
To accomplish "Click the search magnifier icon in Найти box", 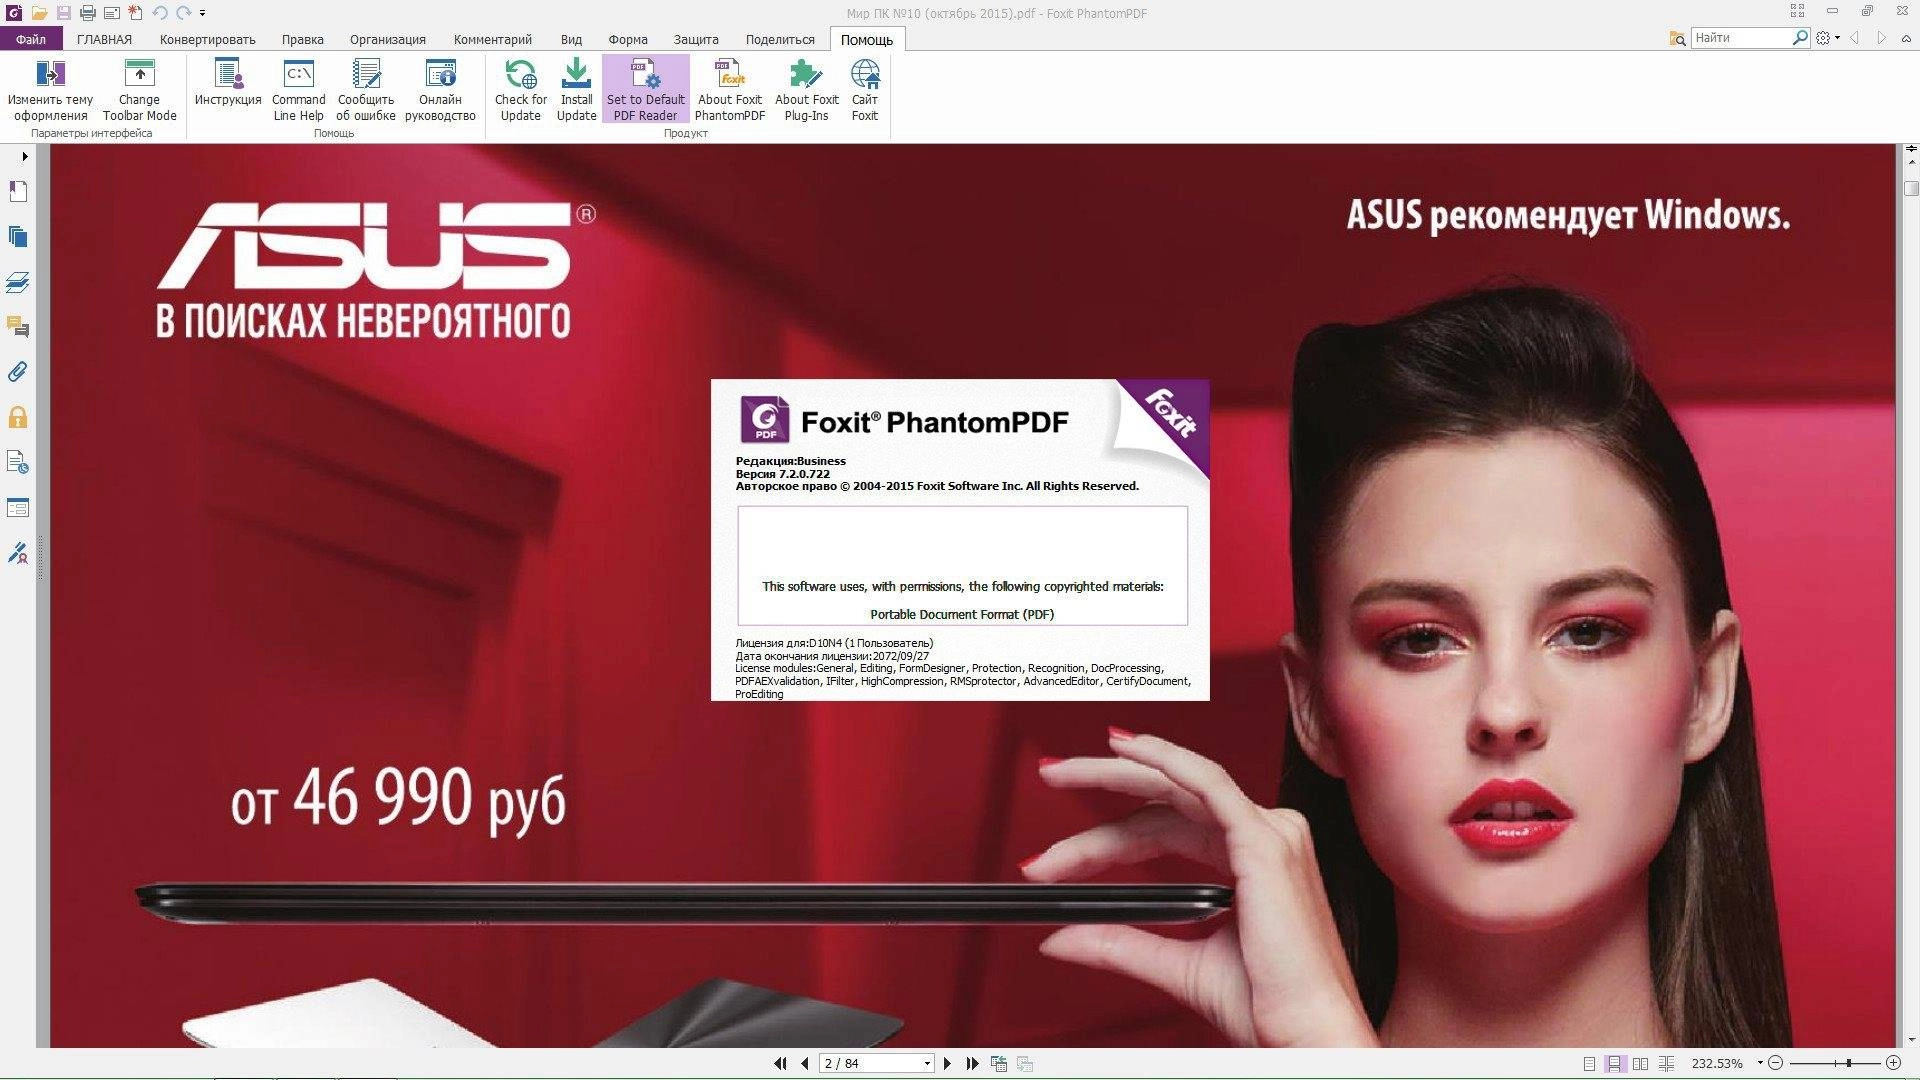I will [x=1800, y=38].
